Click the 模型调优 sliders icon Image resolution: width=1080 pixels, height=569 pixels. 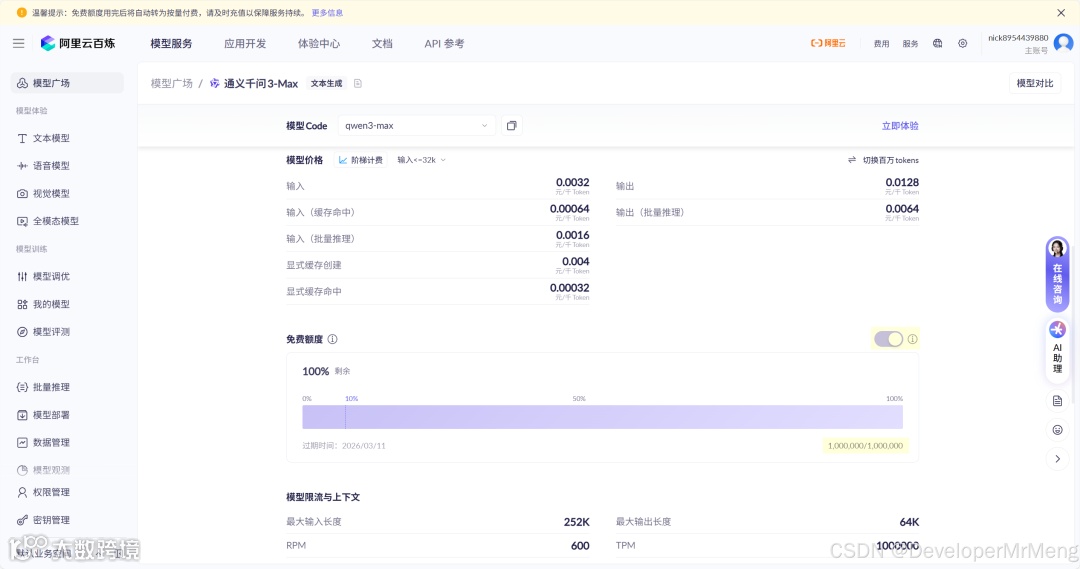point(22,276)
